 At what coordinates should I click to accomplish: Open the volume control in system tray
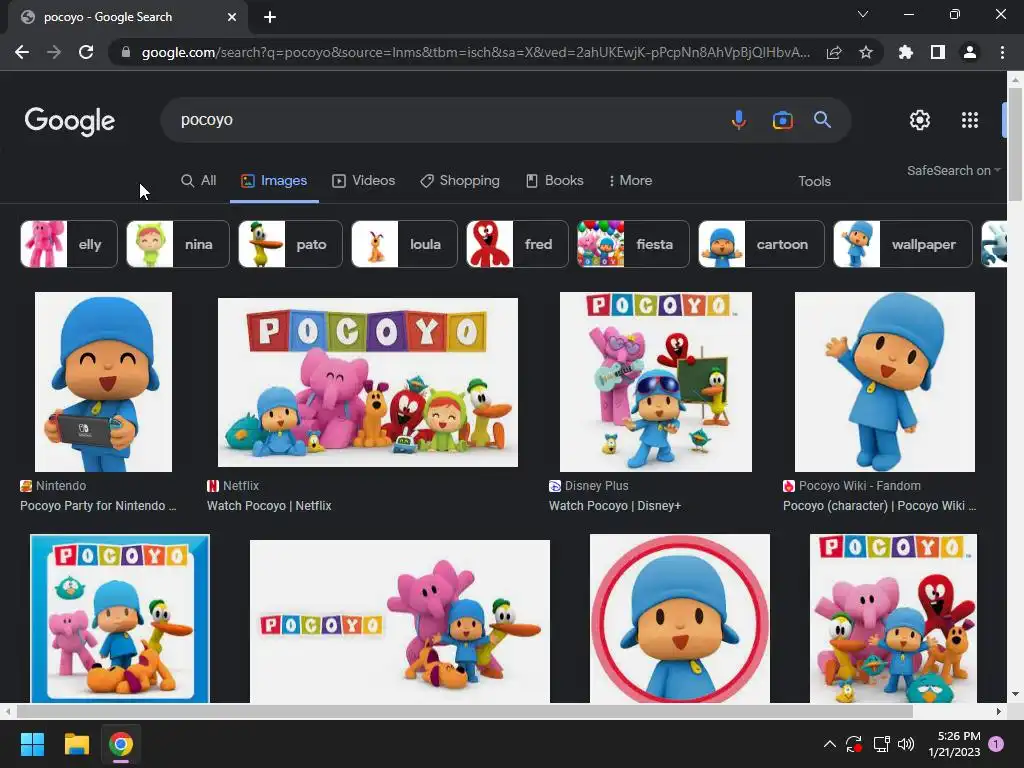click(x=906, y=744)
